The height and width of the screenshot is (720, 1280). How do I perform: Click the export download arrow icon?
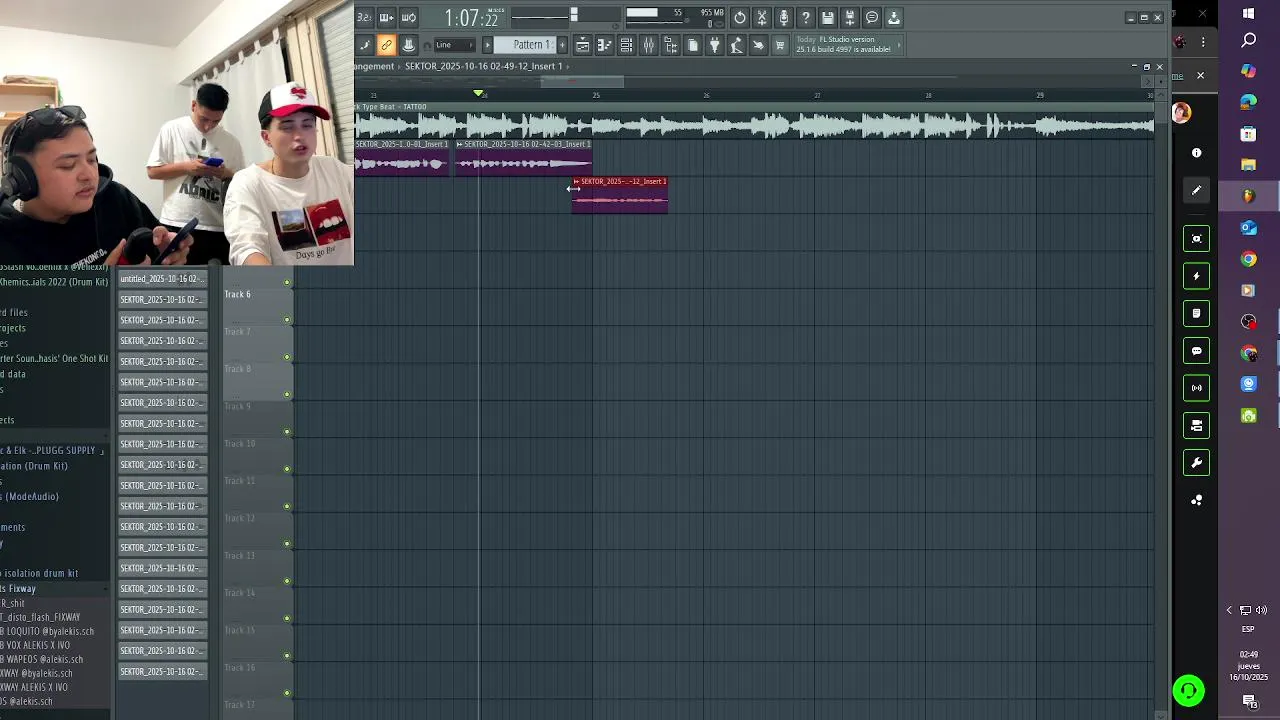[894, 18]
